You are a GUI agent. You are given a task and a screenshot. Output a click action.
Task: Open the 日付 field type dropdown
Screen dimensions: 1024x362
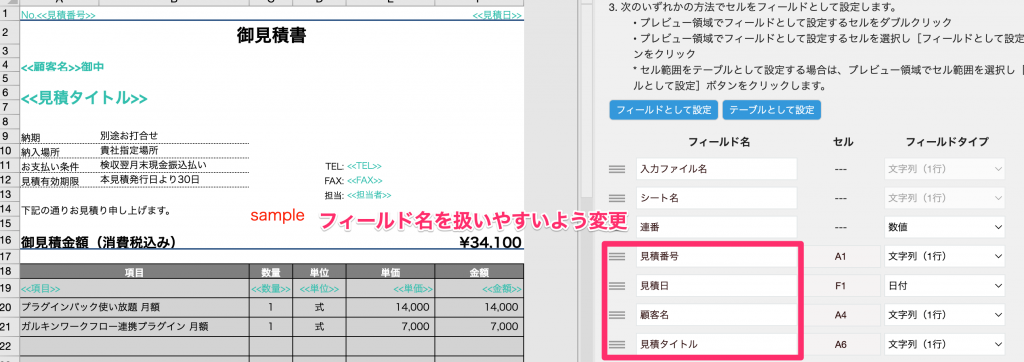pyautogui.click(x=944, y=286)
